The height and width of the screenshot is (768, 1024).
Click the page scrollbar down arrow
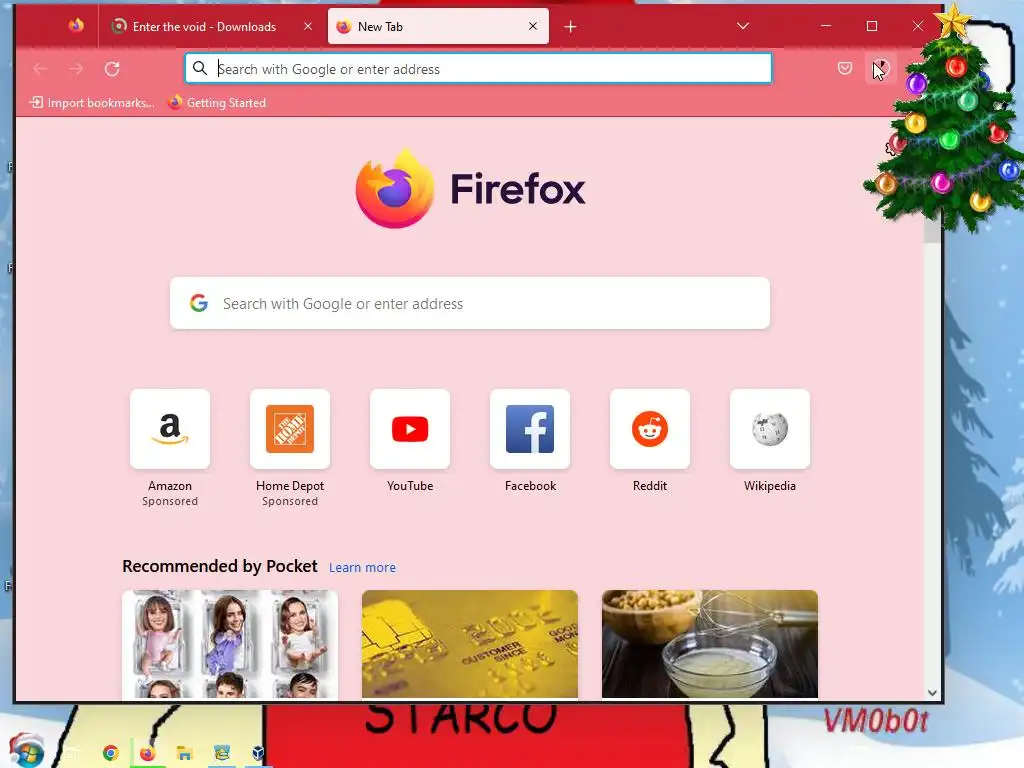point(933,693)
